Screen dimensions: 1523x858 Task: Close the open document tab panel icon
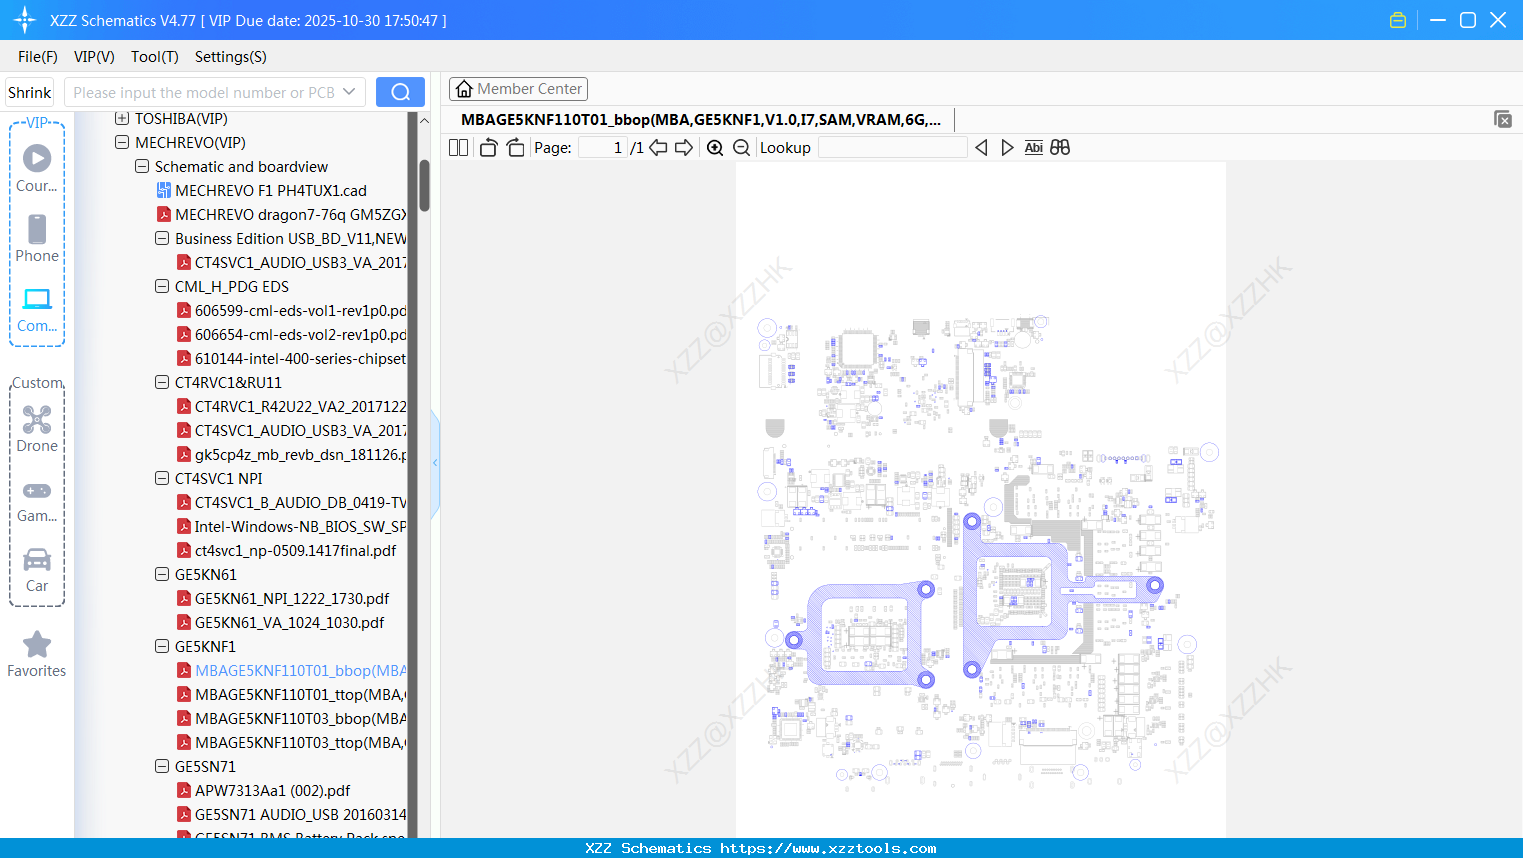(1503, 119)
